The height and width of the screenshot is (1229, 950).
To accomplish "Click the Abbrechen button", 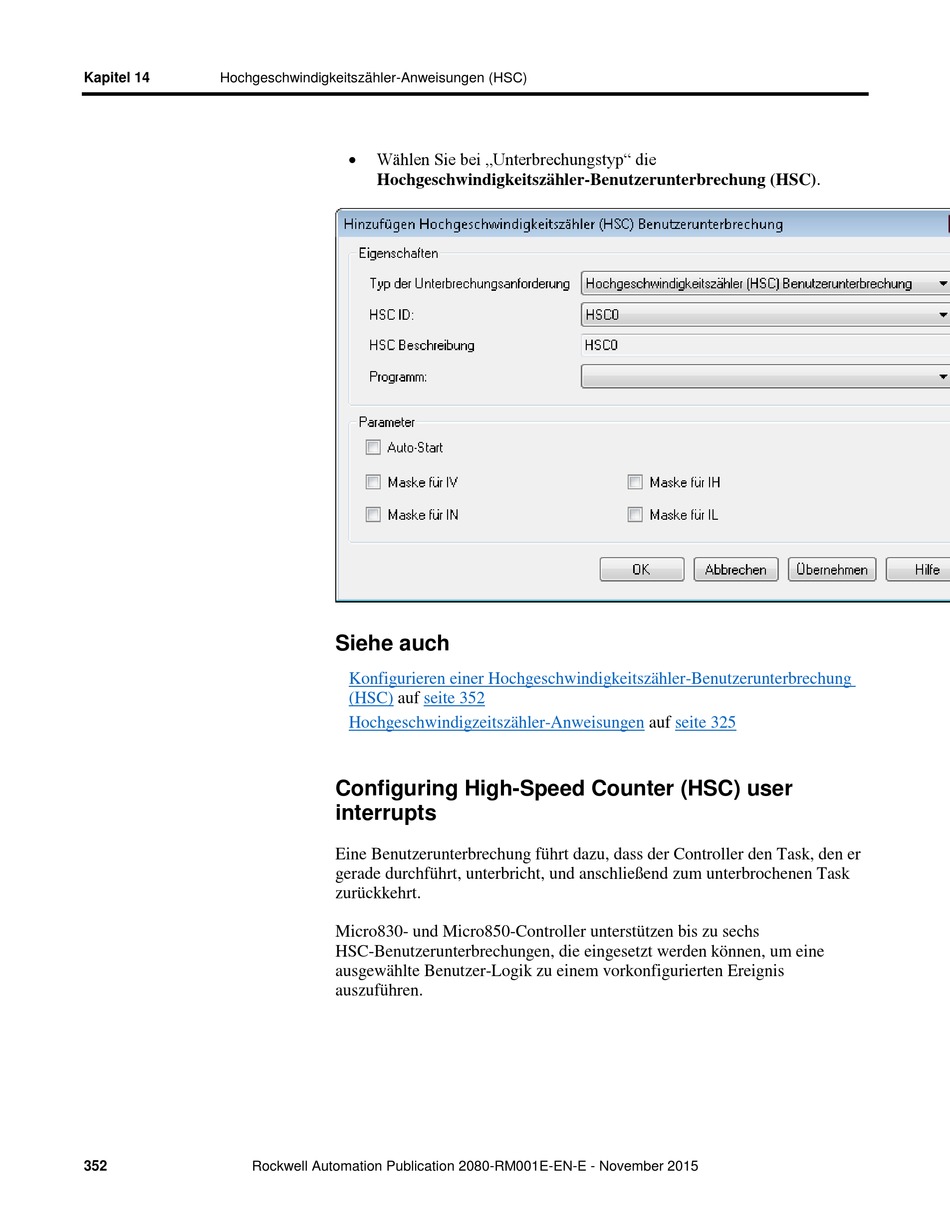I will pos(735,569).
